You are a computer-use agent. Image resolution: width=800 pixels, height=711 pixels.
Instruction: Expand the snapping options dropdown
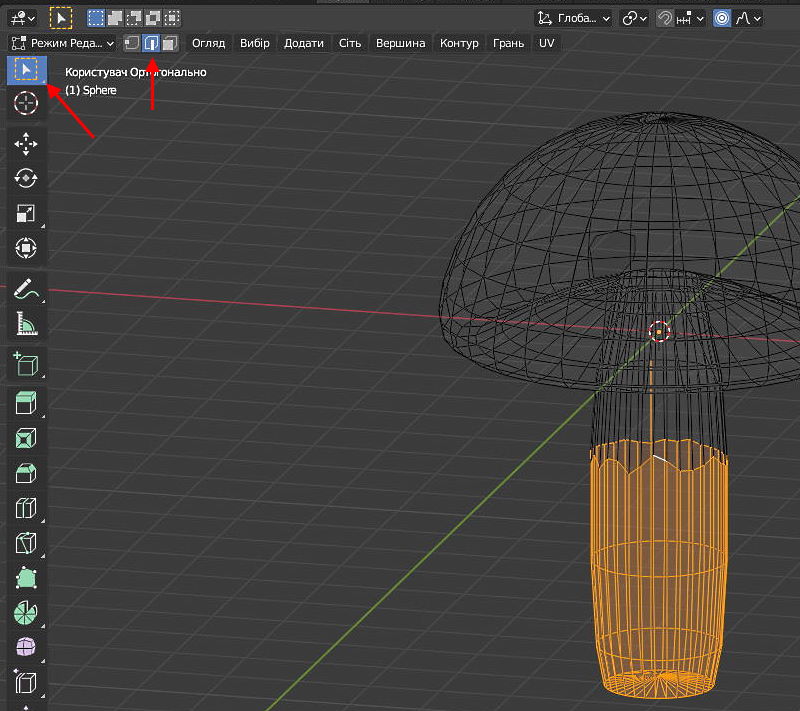click(690, 18)
